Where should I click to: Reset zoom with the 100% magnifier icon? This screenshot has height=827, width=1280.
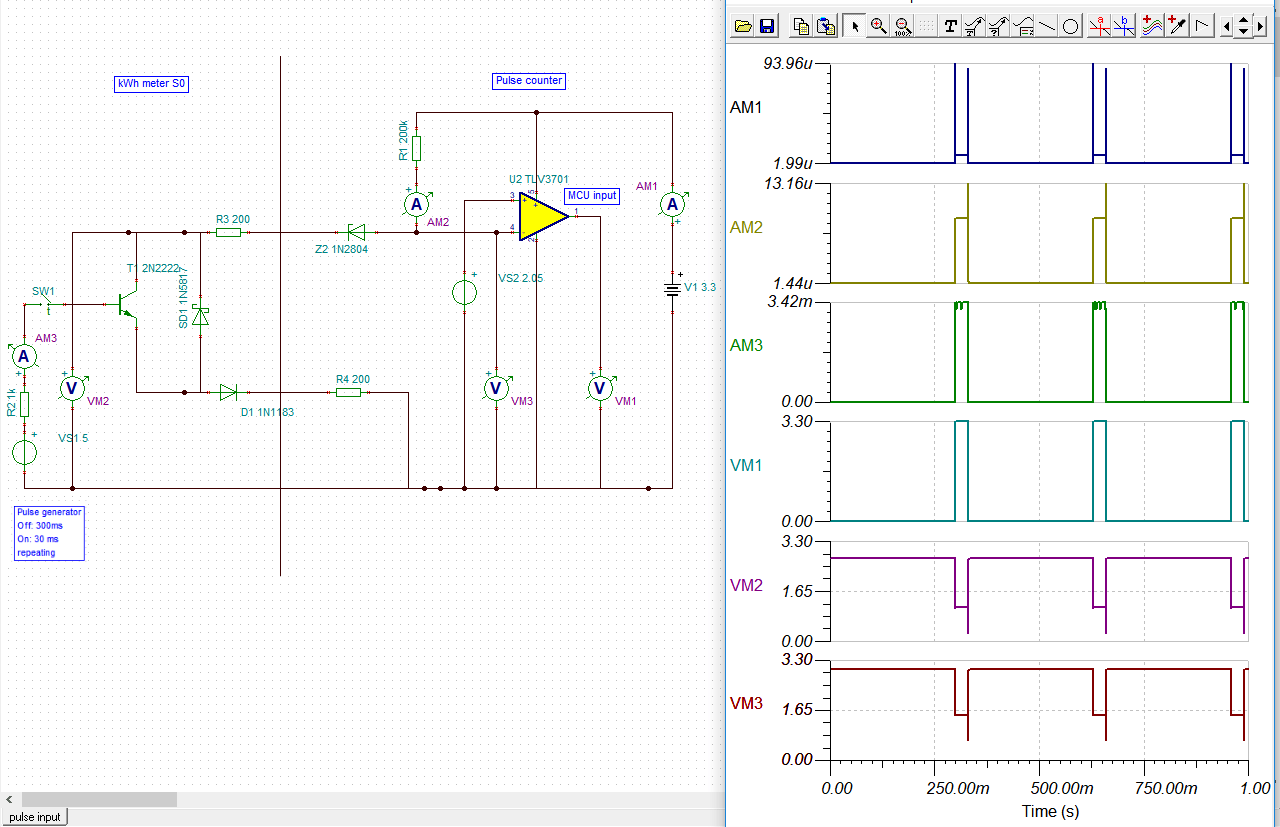point(902,27)
